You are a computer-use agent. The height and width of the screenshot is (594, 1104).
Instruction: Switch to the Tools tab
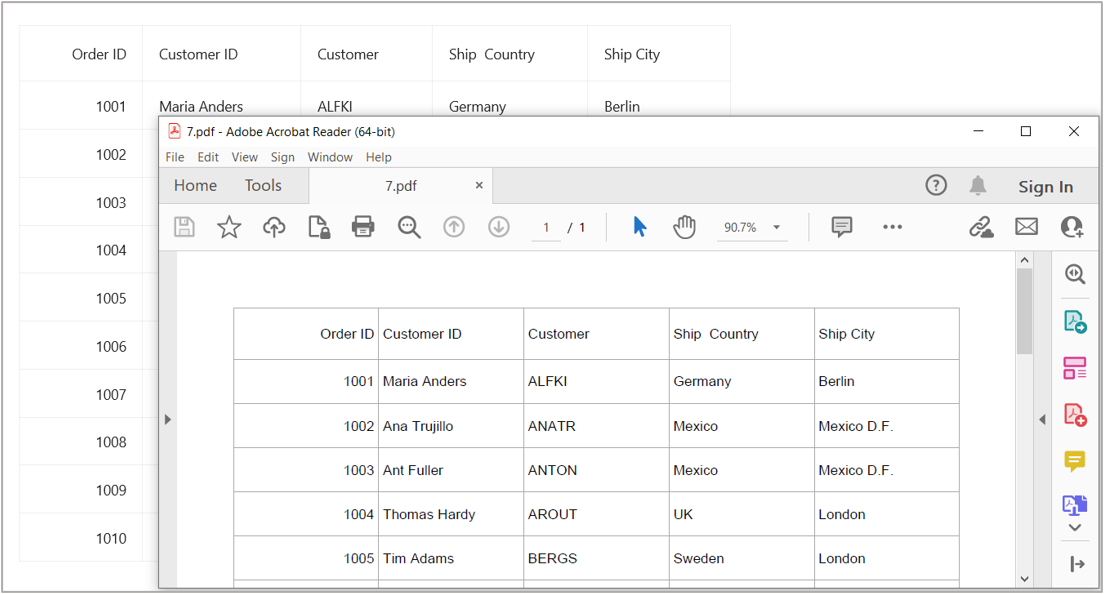[x=263, y=185]
